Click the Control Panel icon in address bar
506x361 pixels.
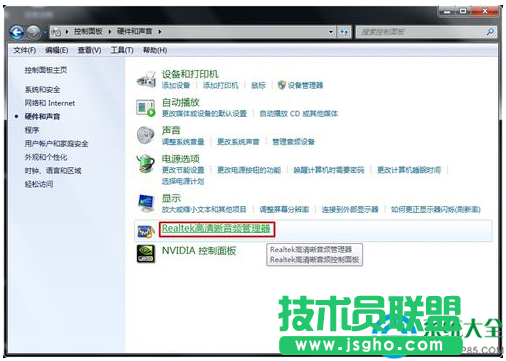[57, 32]
